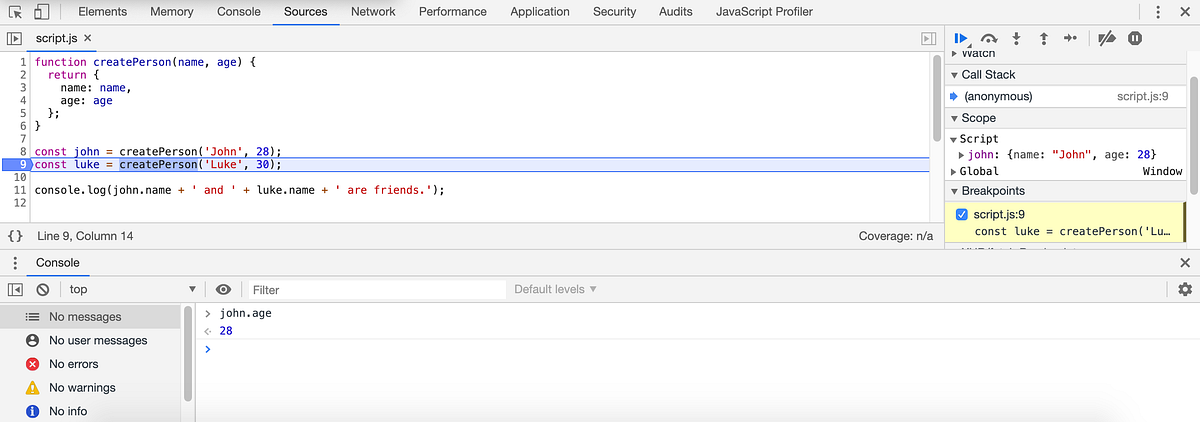
Task: Select the Console drawer tab
Action: (x=58, y=263)
